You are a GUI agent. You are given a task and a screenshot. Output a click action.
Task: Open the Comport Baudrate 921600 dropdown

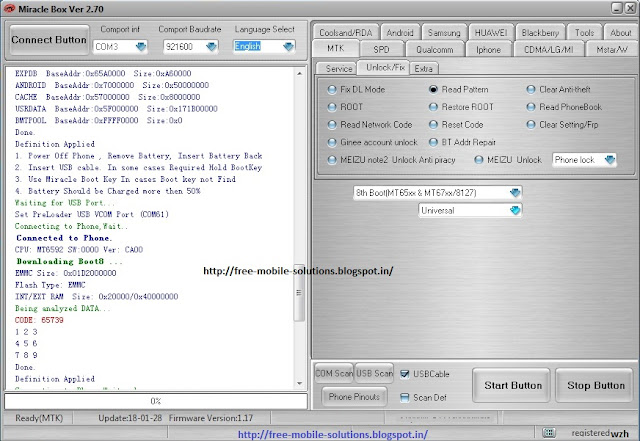(x=211, y=47)
